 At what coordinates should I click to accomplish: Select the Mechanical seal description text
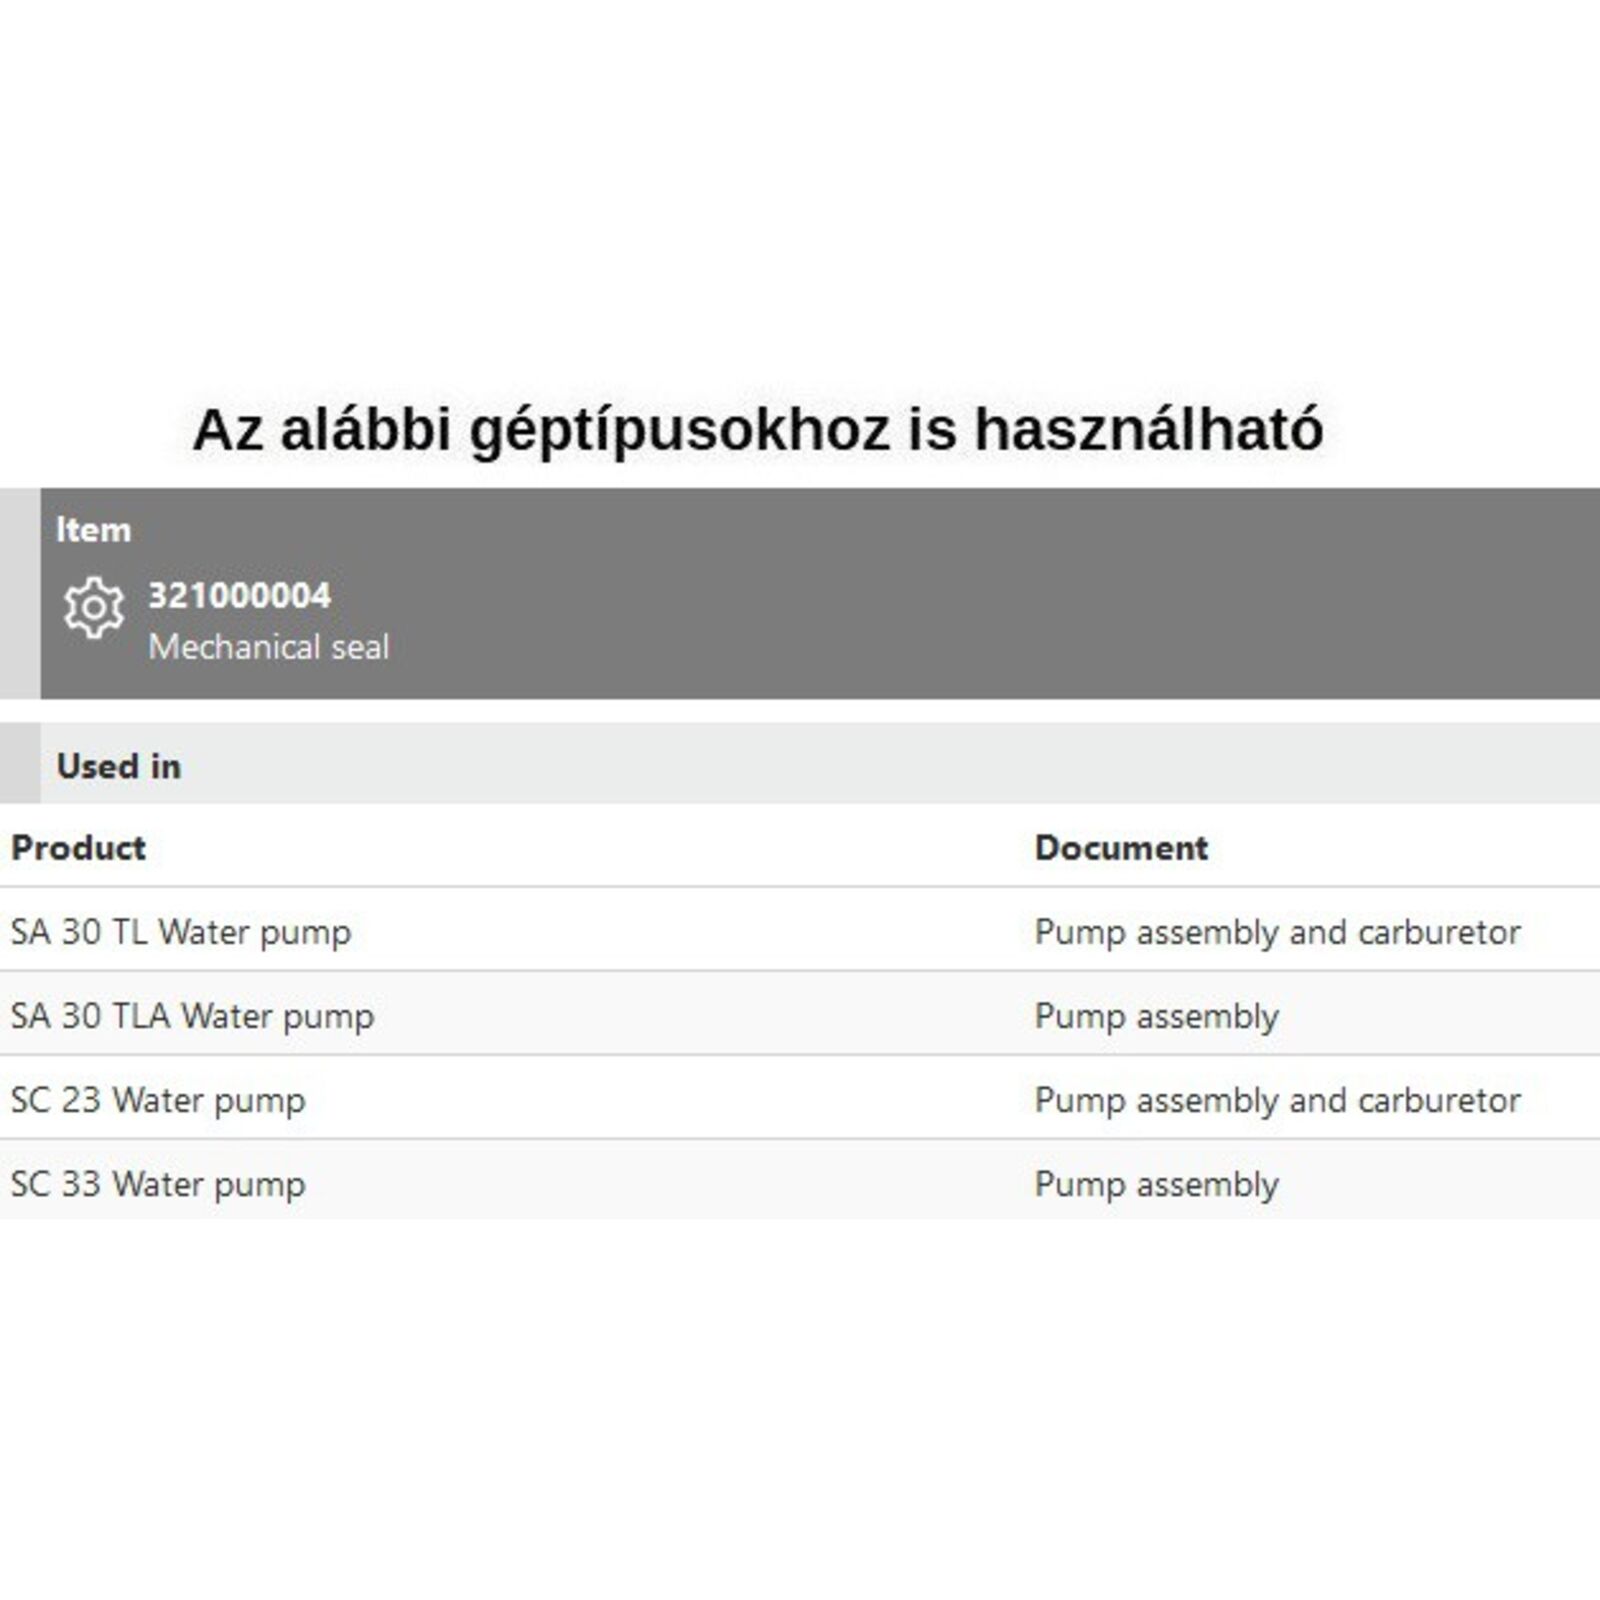268,647
